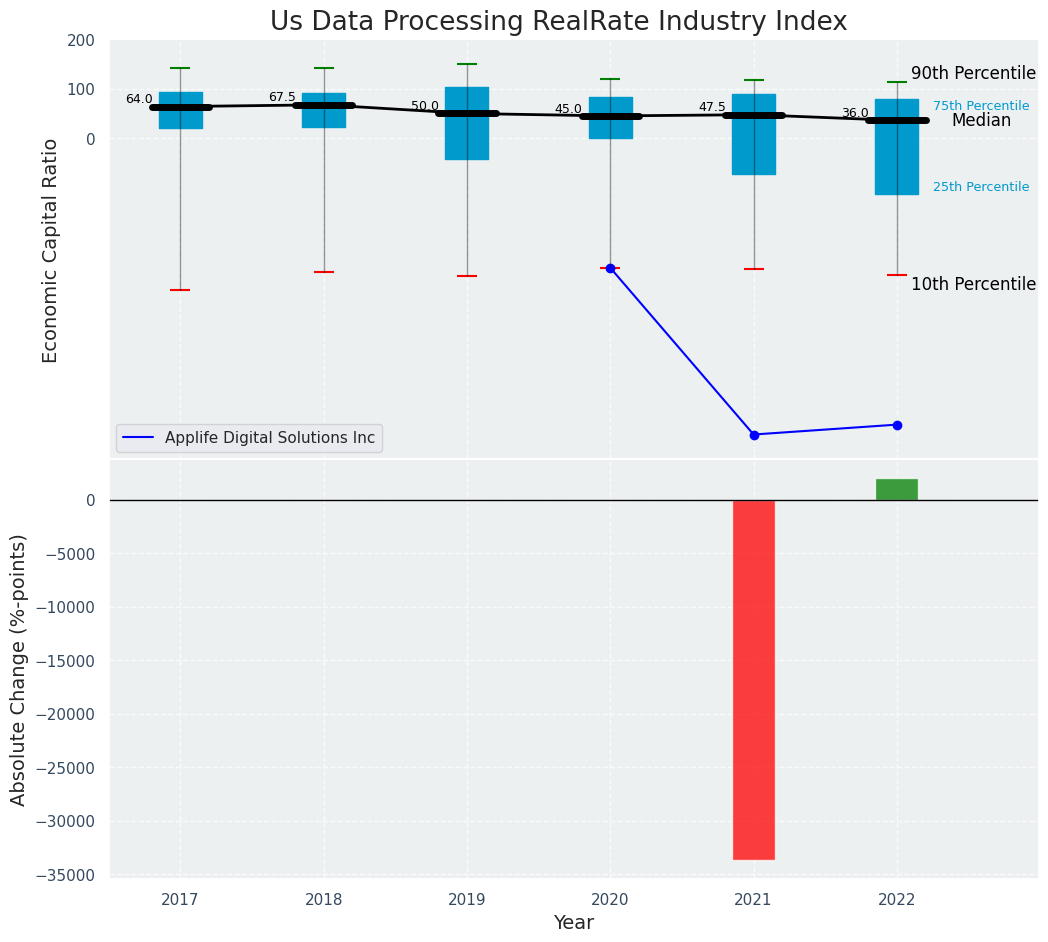Click the Absolute Change axis label
Image resolution: width=1048 pixels, height=942 pixels.
pos(19,669)
